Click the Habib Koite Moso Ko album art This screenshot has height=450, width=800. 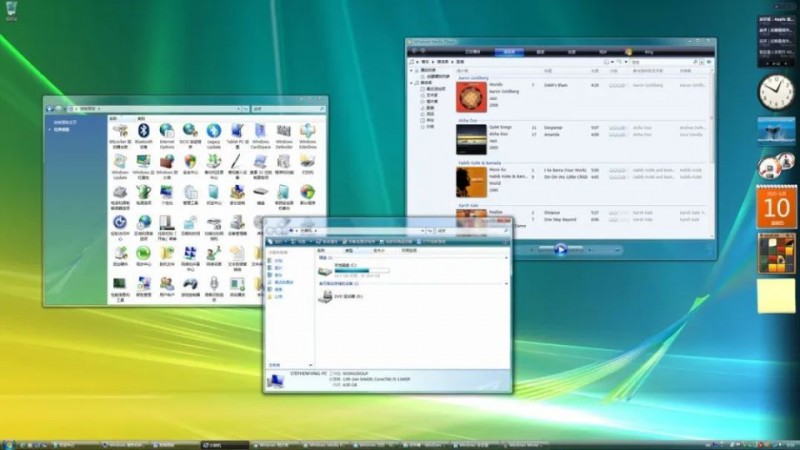(471, 181)
